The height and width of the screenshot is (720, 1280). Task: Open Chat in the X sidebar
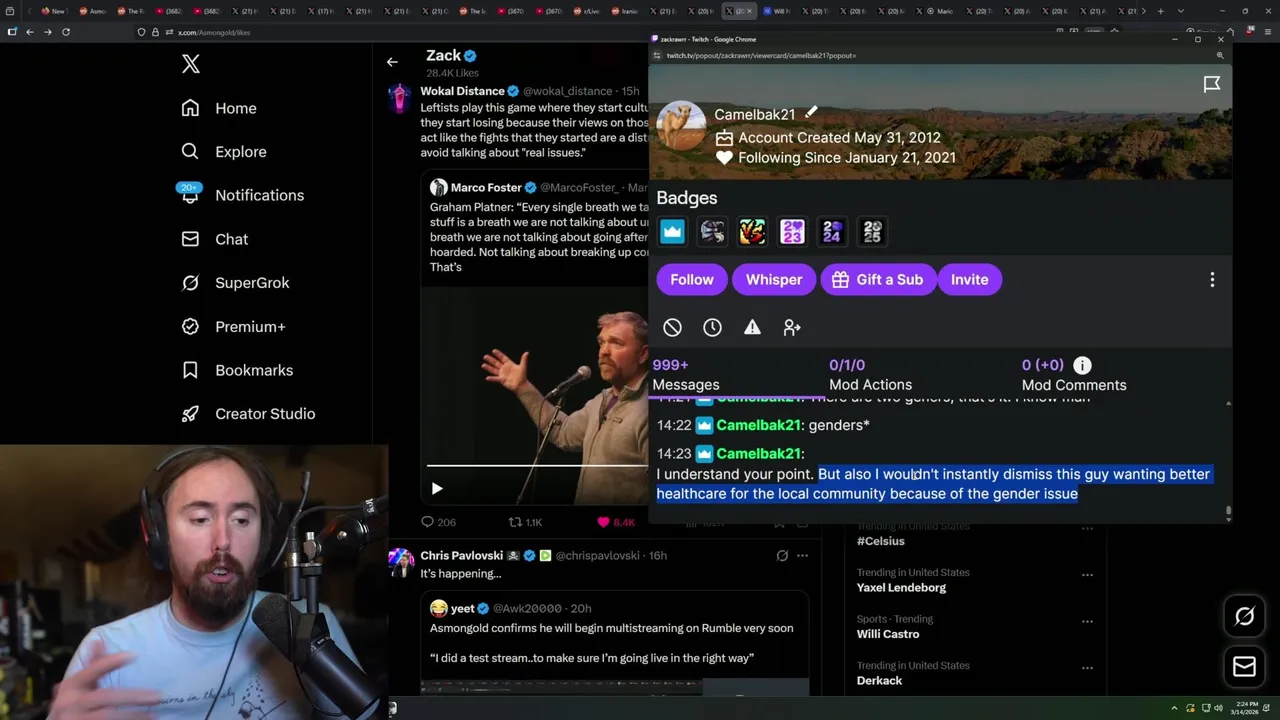215,239
